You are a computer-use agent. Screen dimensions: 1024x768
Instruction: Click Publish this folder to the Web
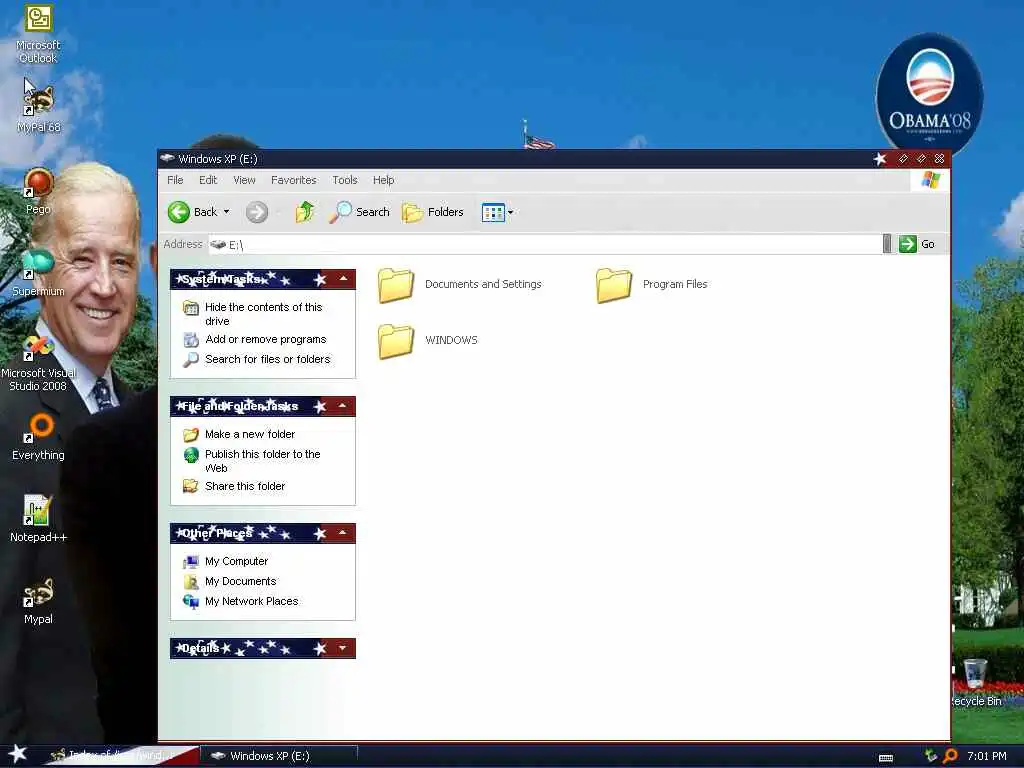pos(263,461)
